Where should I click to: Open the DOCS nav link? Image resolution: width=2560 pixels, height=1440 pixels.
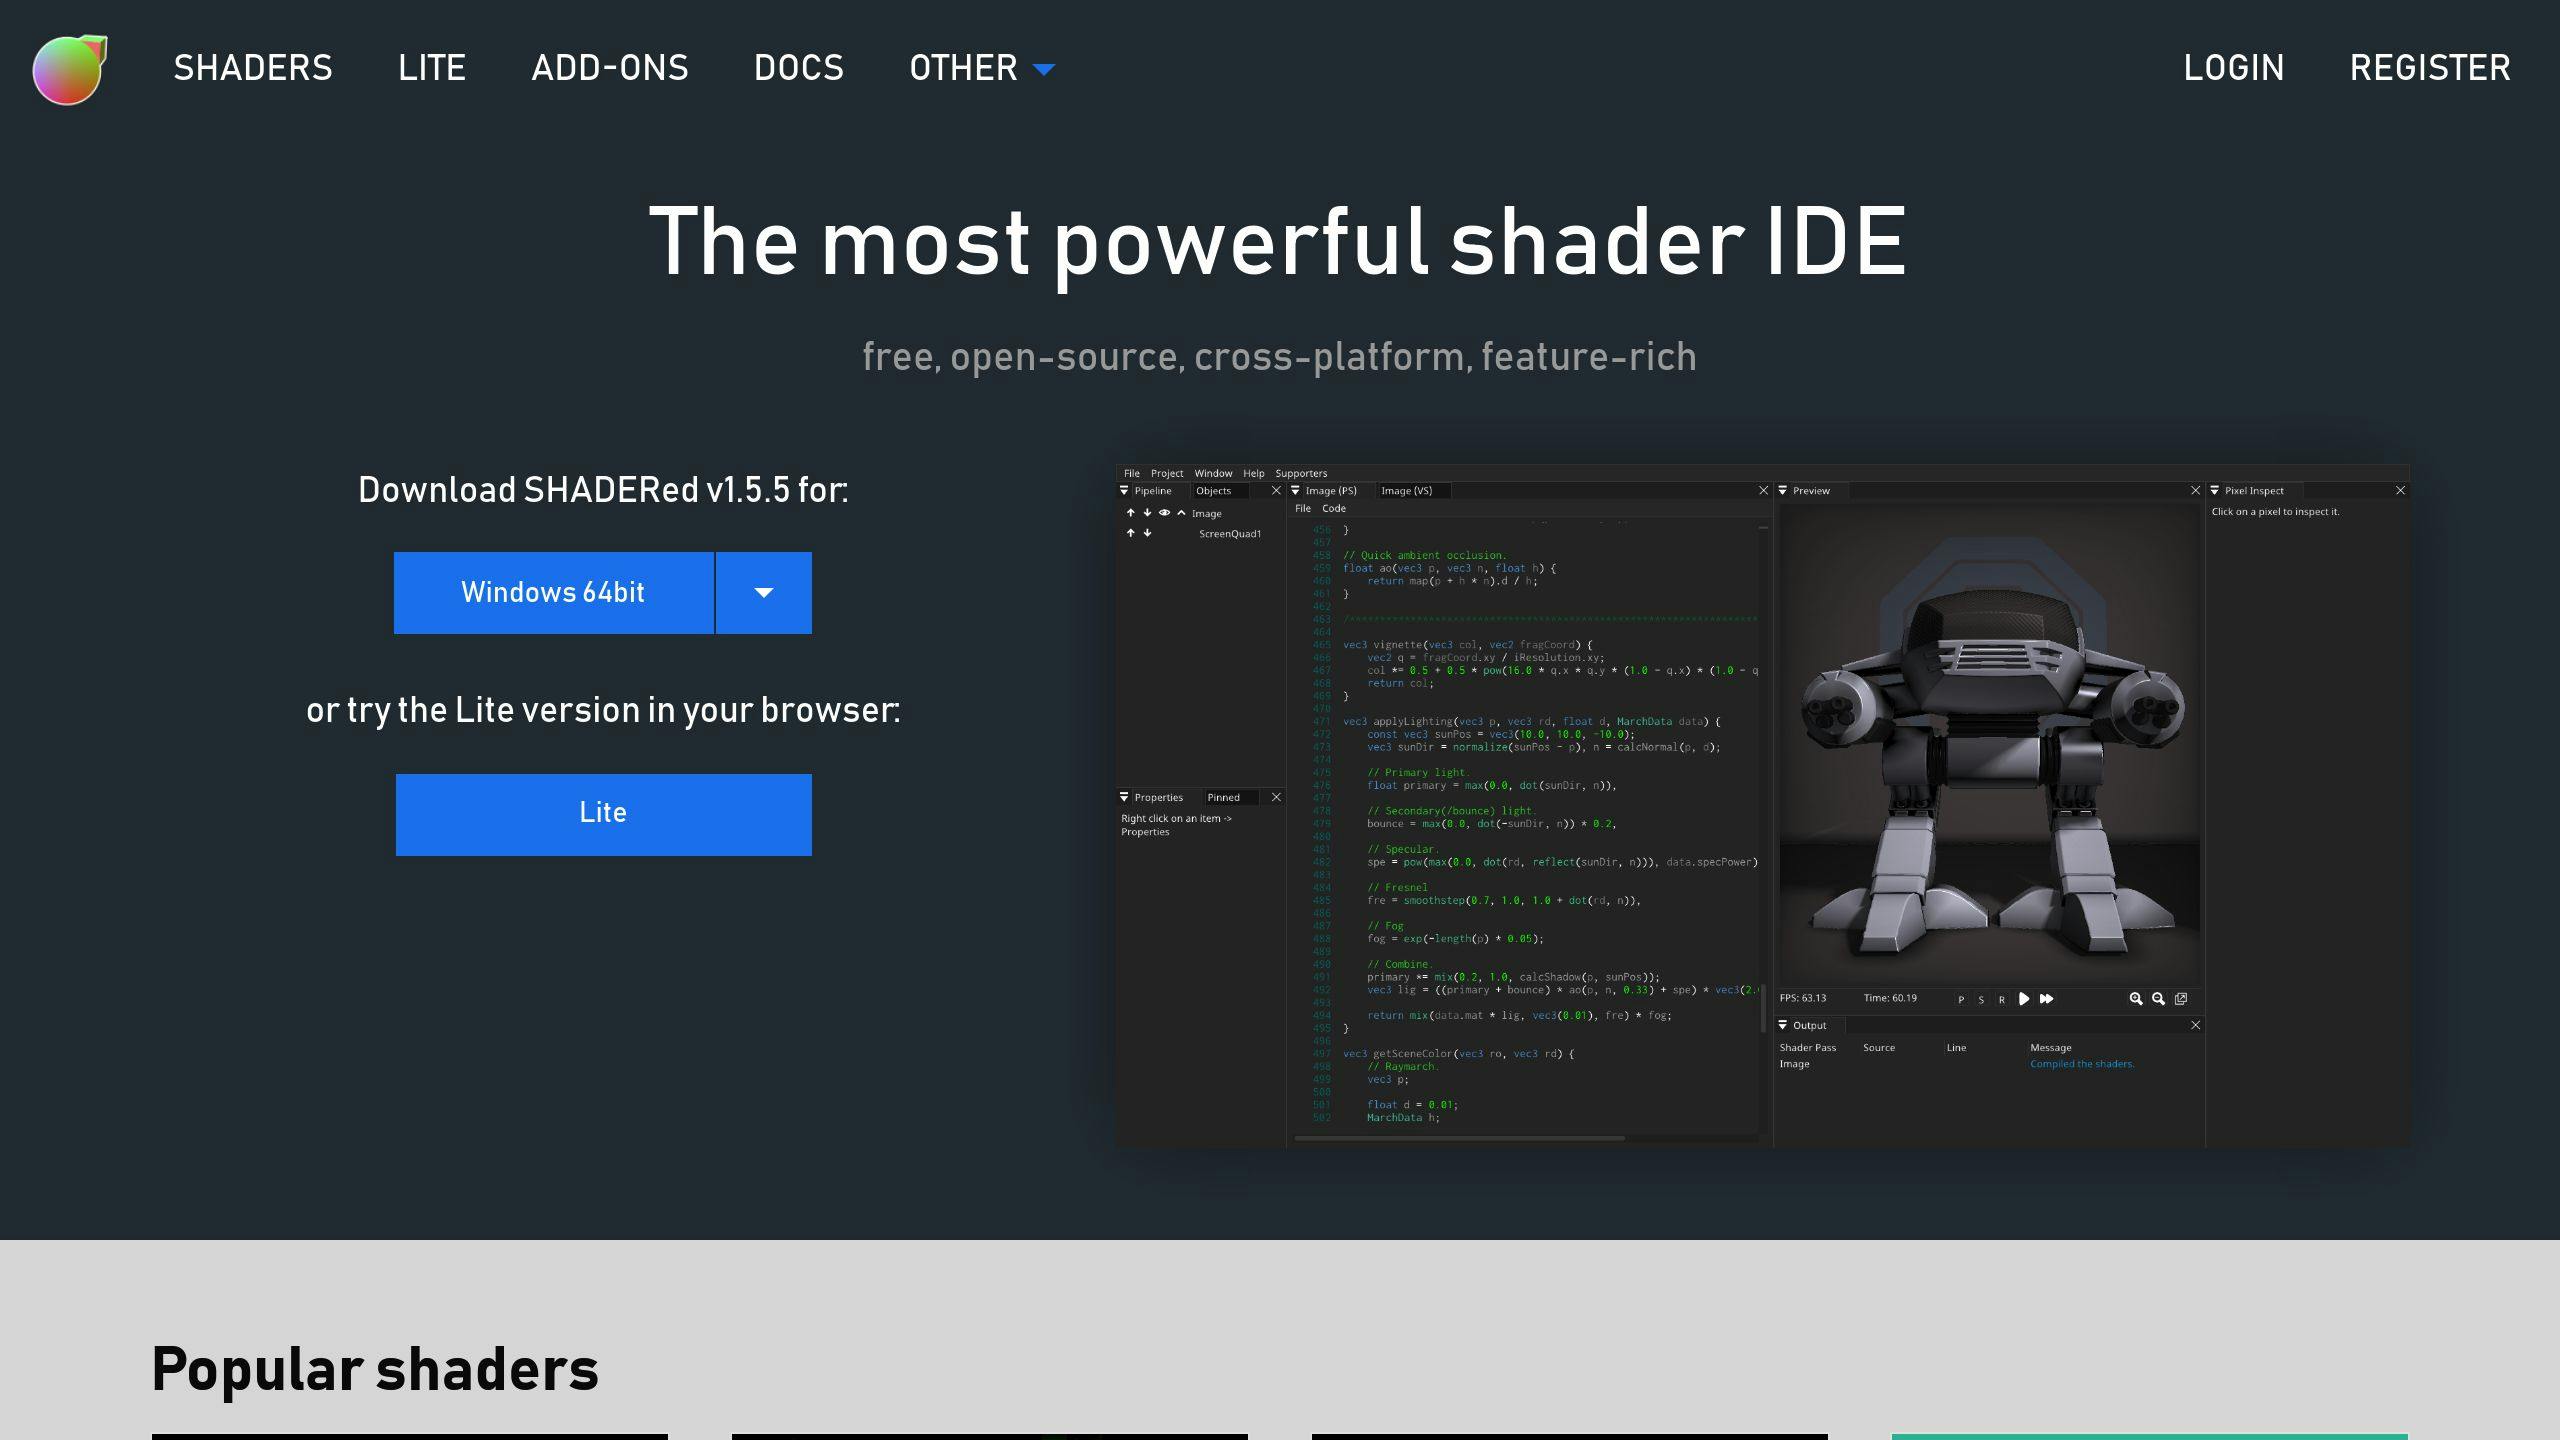(799, 68)
